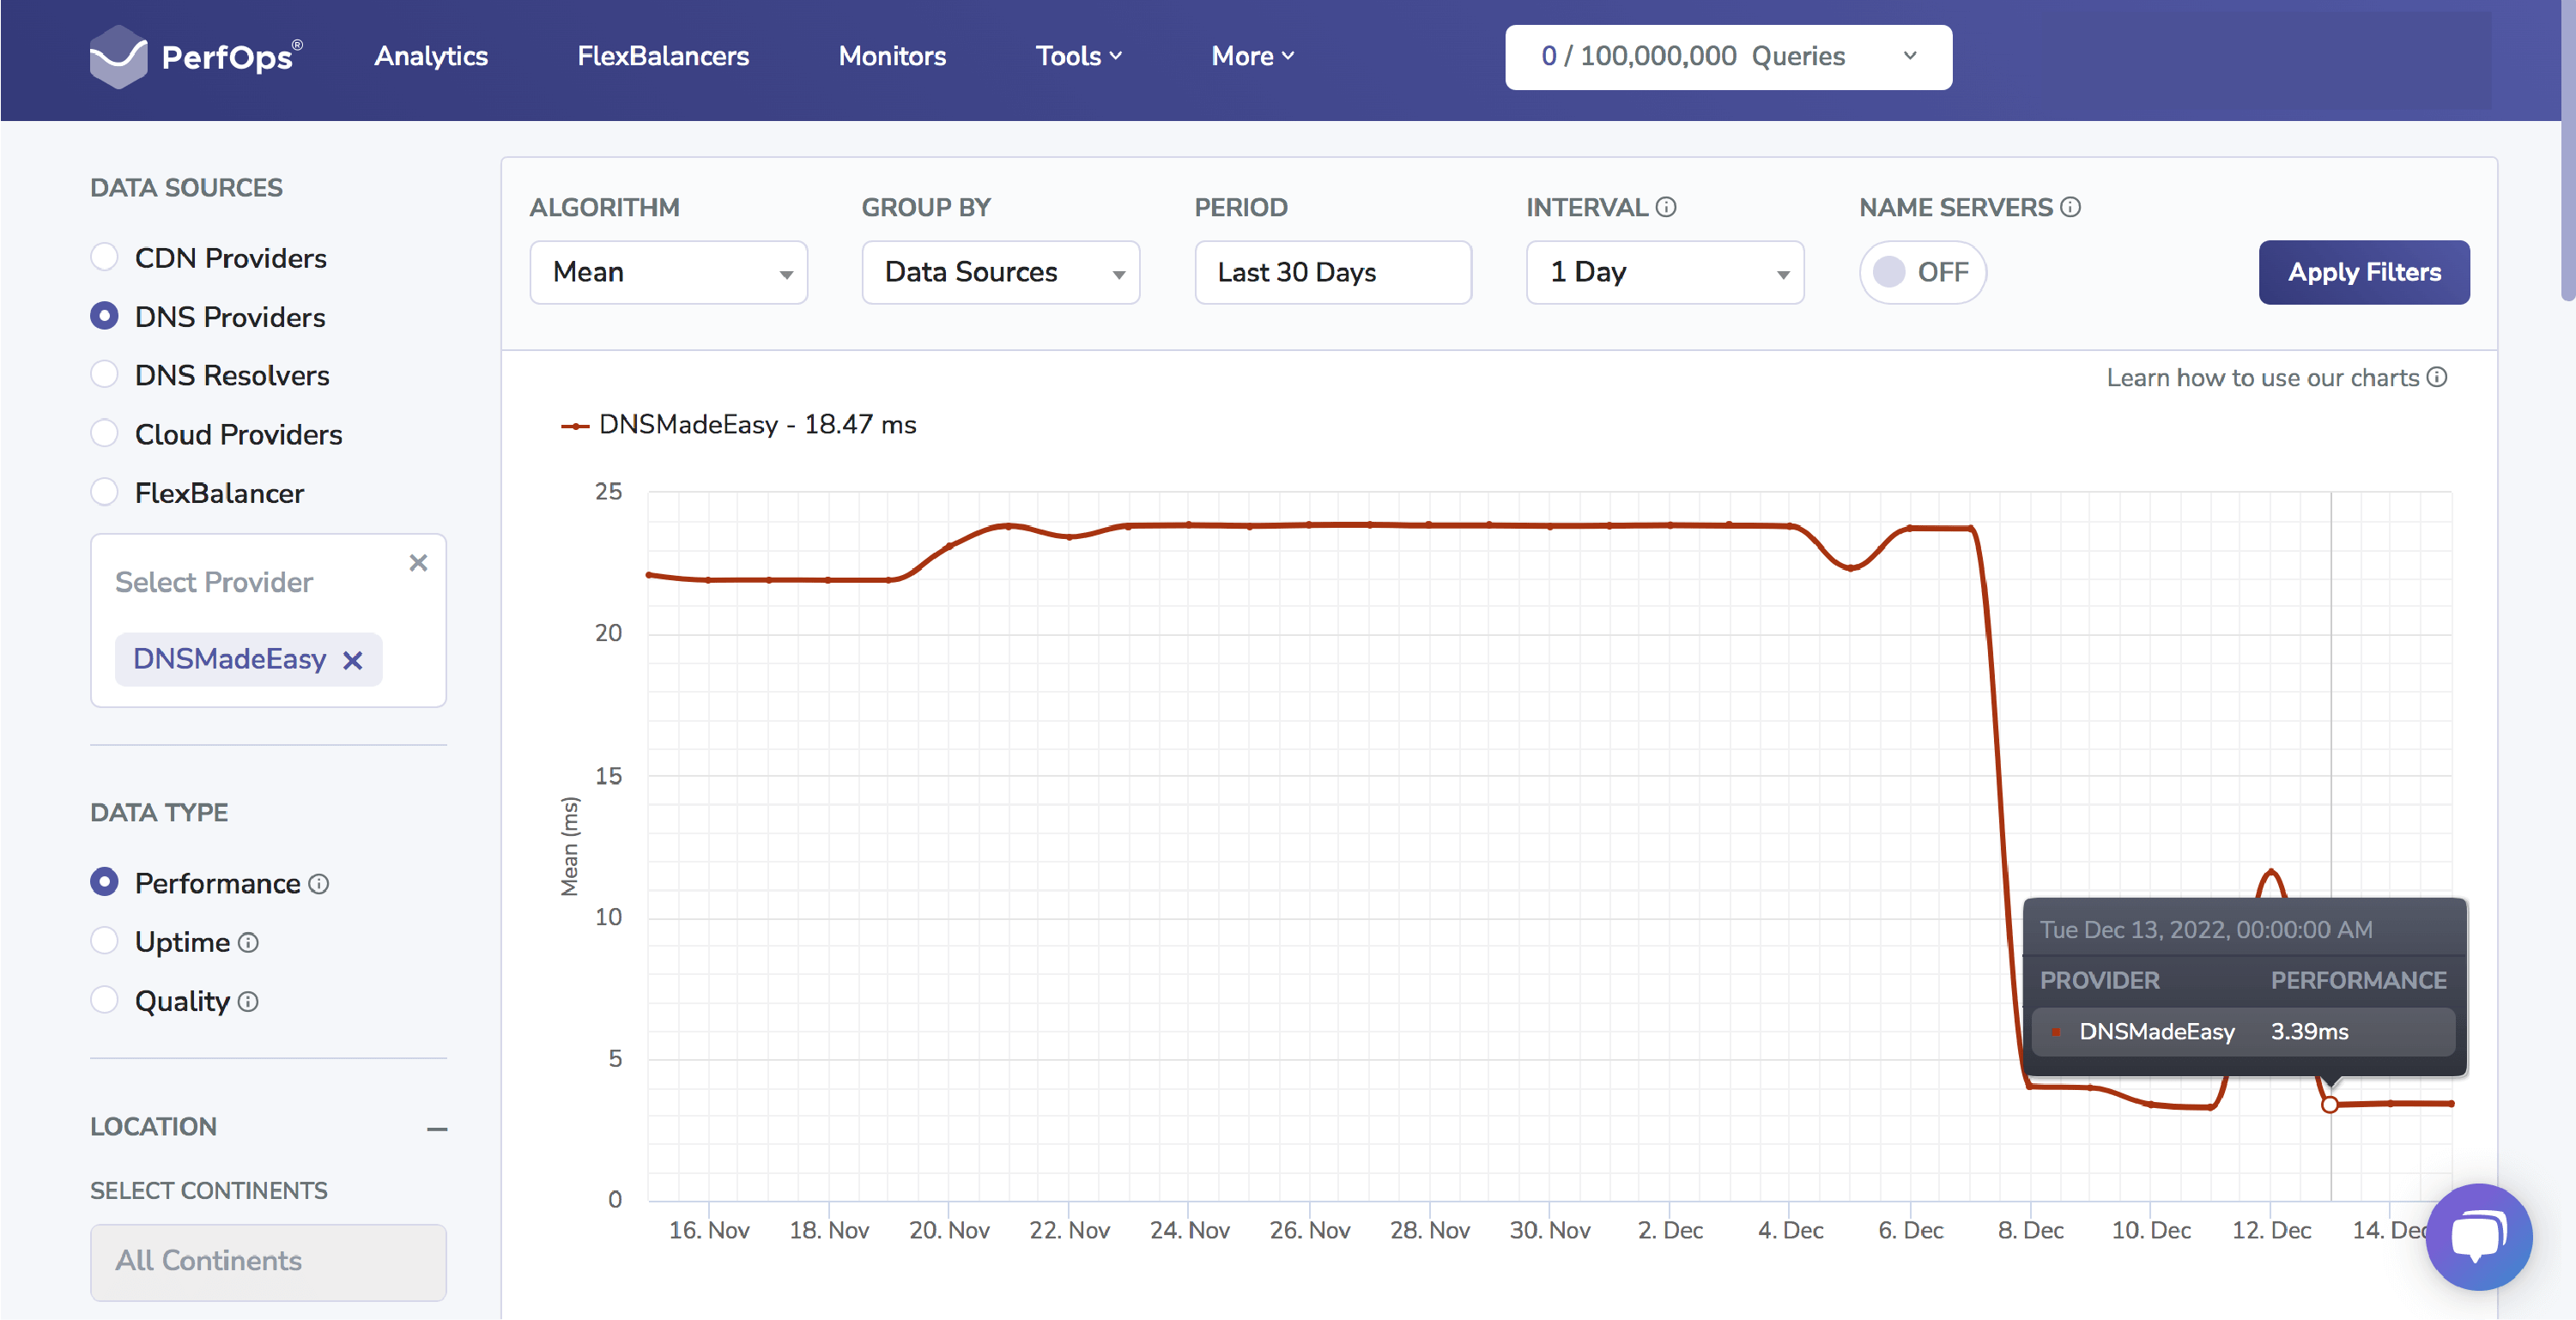Click the Dec 13 data point on chart

point(2329,1105)
